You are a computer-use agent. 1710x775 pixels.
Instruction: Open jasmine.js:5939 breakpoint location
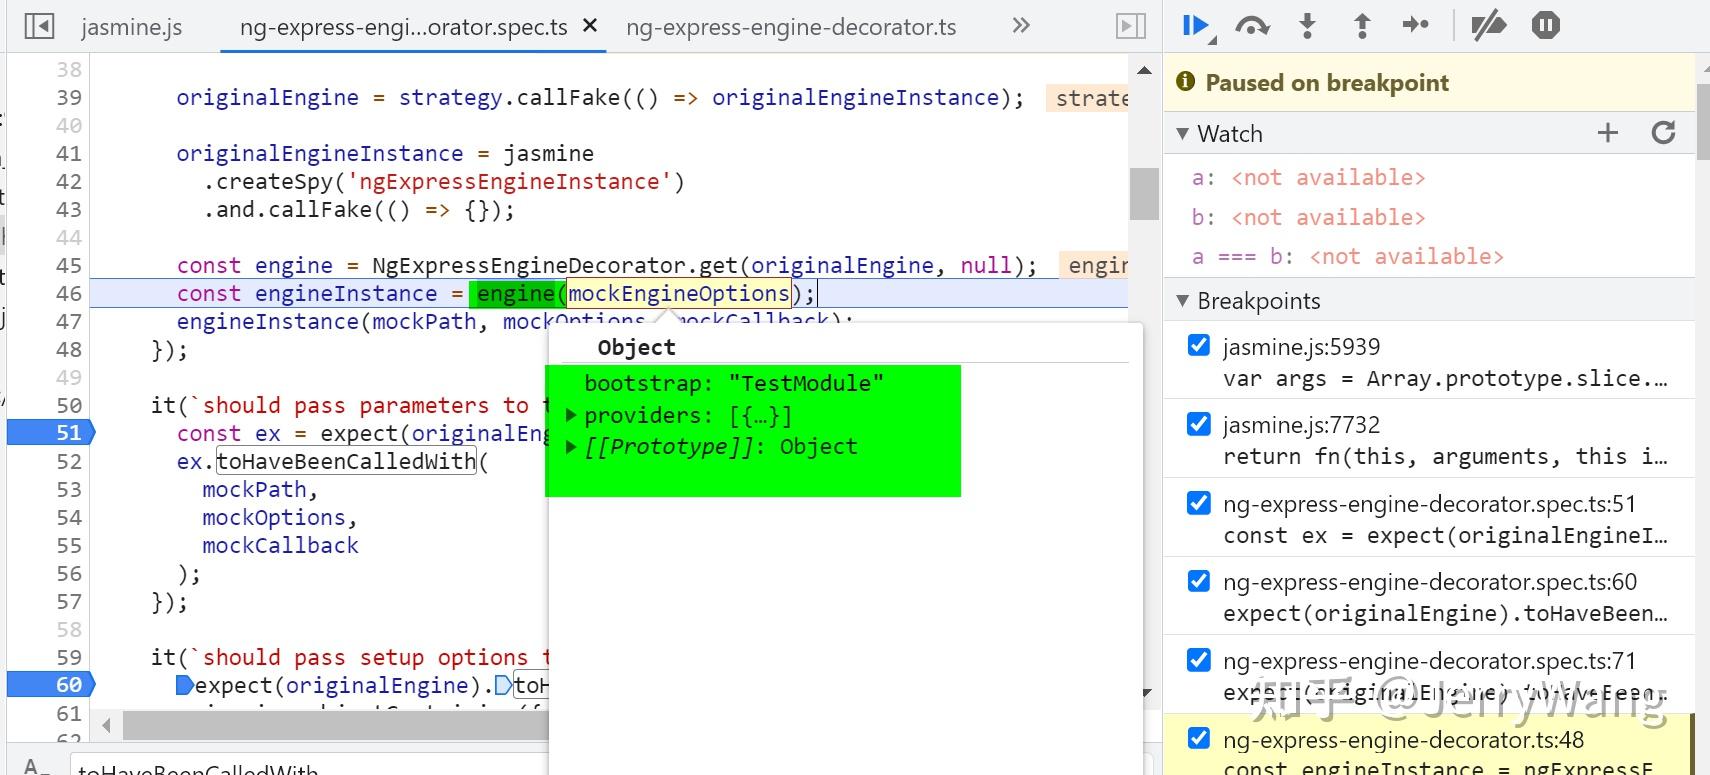(x=1301, y=346)
